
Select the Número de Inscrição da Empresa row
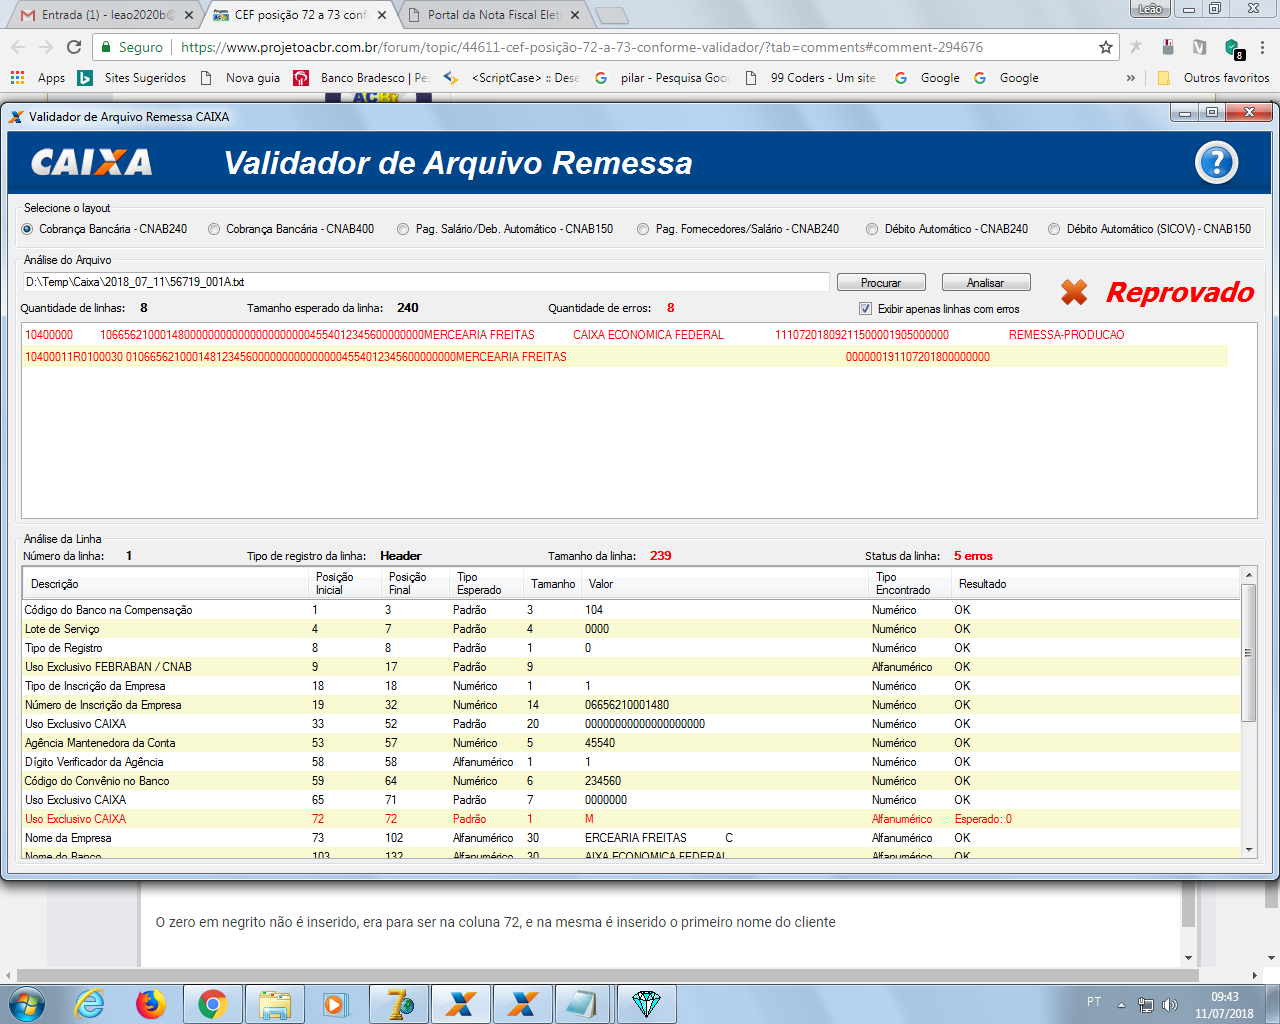(x=631, y=705)
